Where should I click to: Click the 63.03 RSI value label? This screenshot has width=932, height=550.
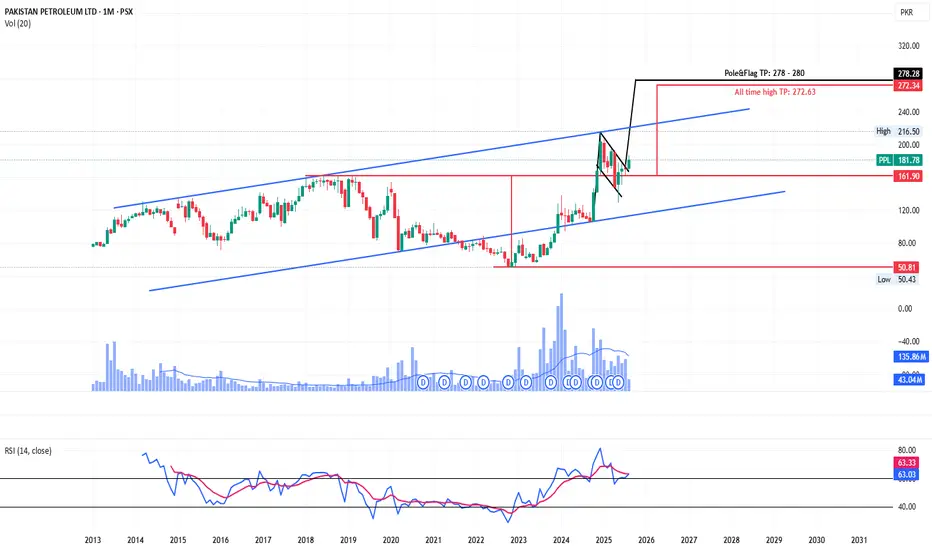click(906, 474)
